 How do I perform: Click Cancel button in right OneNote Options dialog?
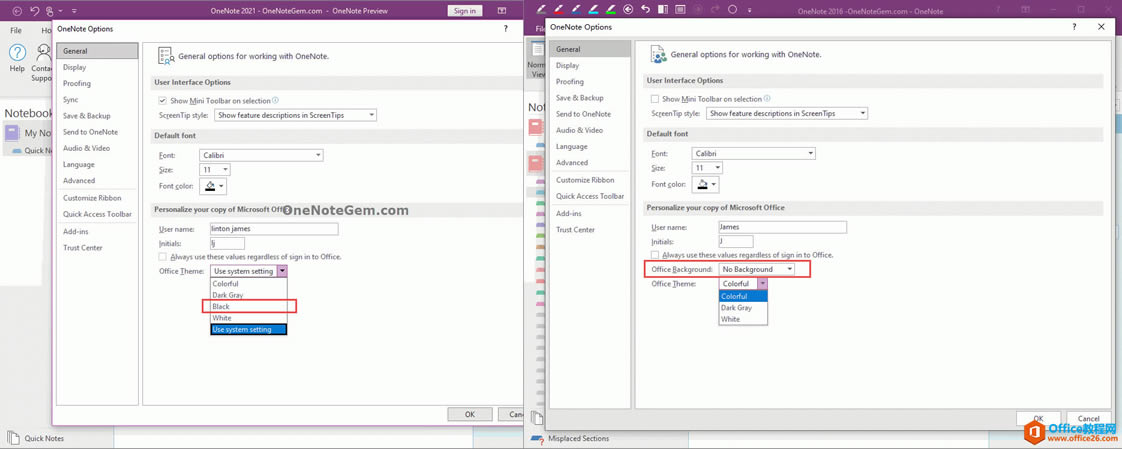(x=1089, y=418)
